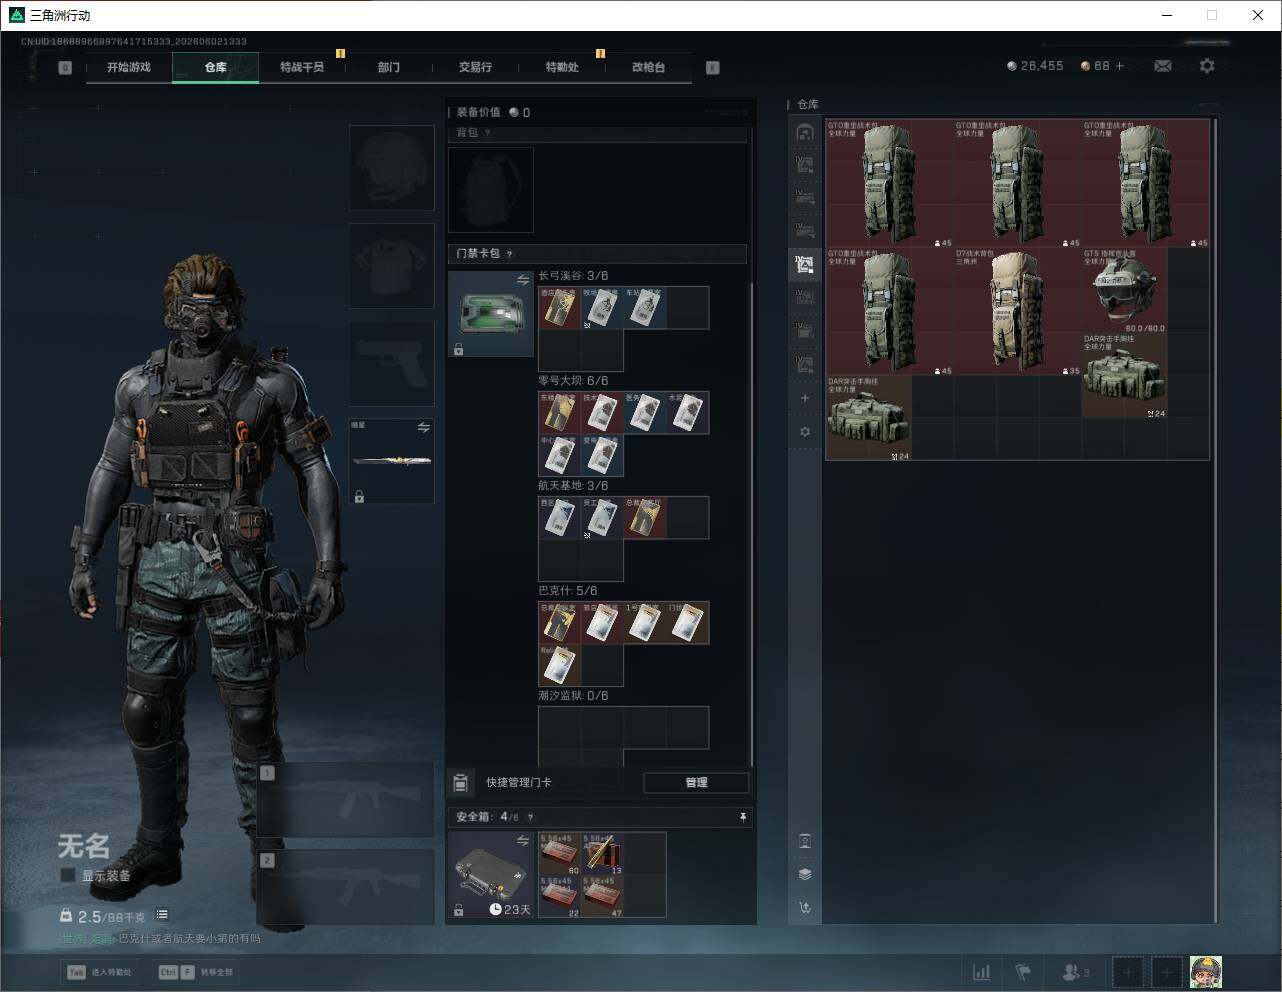Select the 5.56x45 ammo stack of 47

click(x=603, y=897)
